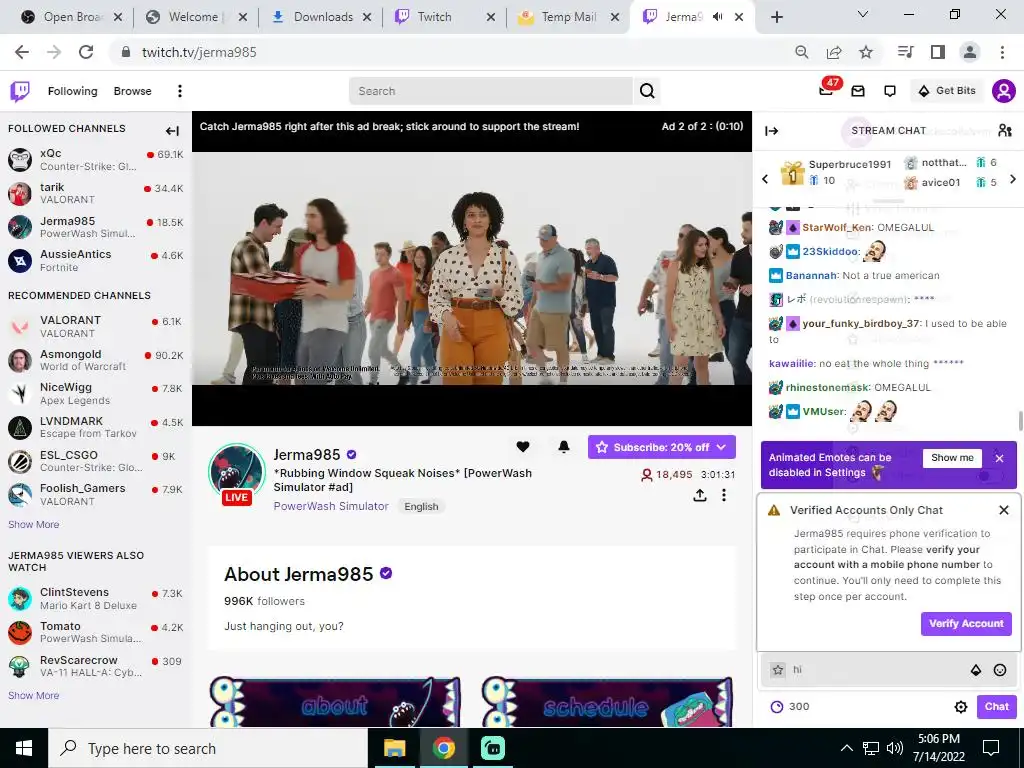Open chat settings gear icon
This screenshot has width=1024, height=768.
pos(961,707)
